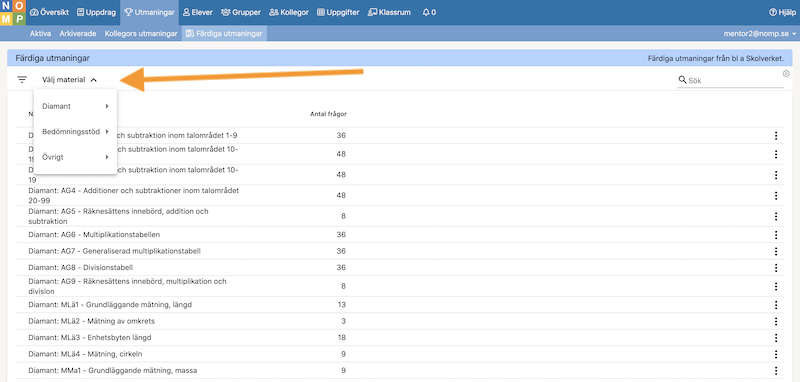Image resolution: width=800 pixels, height=382 pixels.
Task: Switch to the Aktiva tab
Action: [x=40, y=34]
